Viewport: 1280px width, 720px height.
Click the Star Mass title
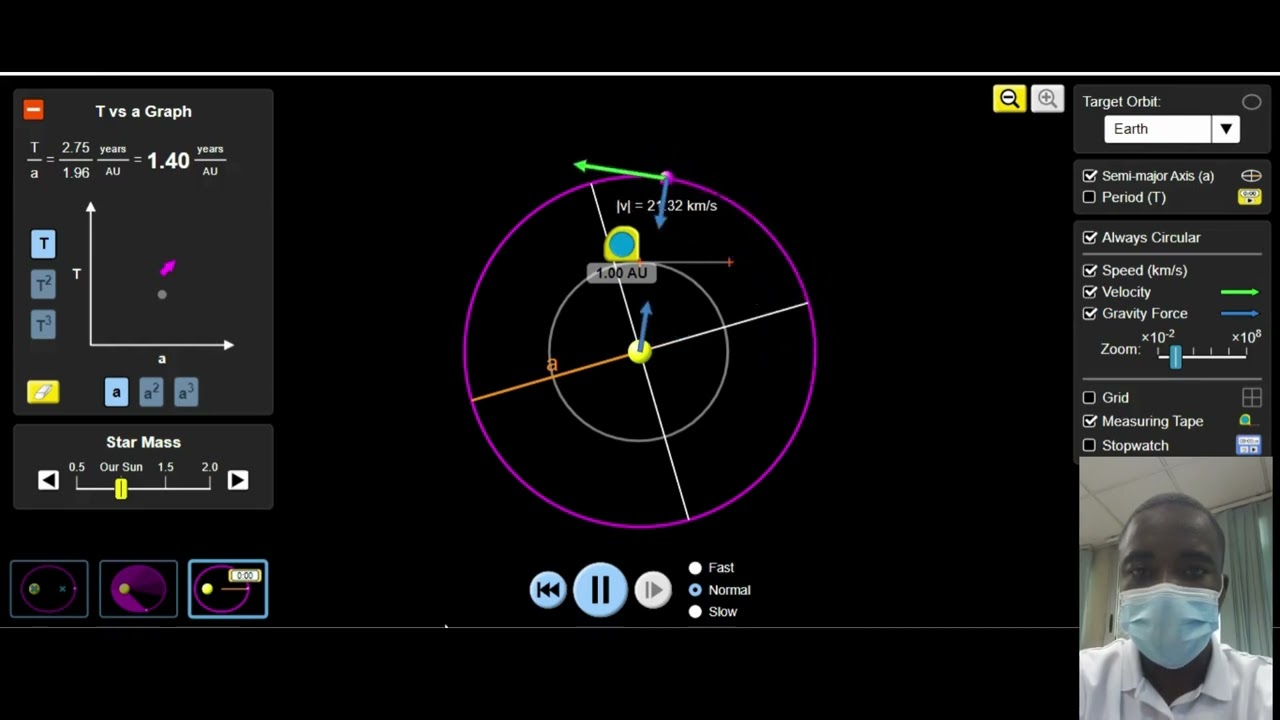[144, 442]
